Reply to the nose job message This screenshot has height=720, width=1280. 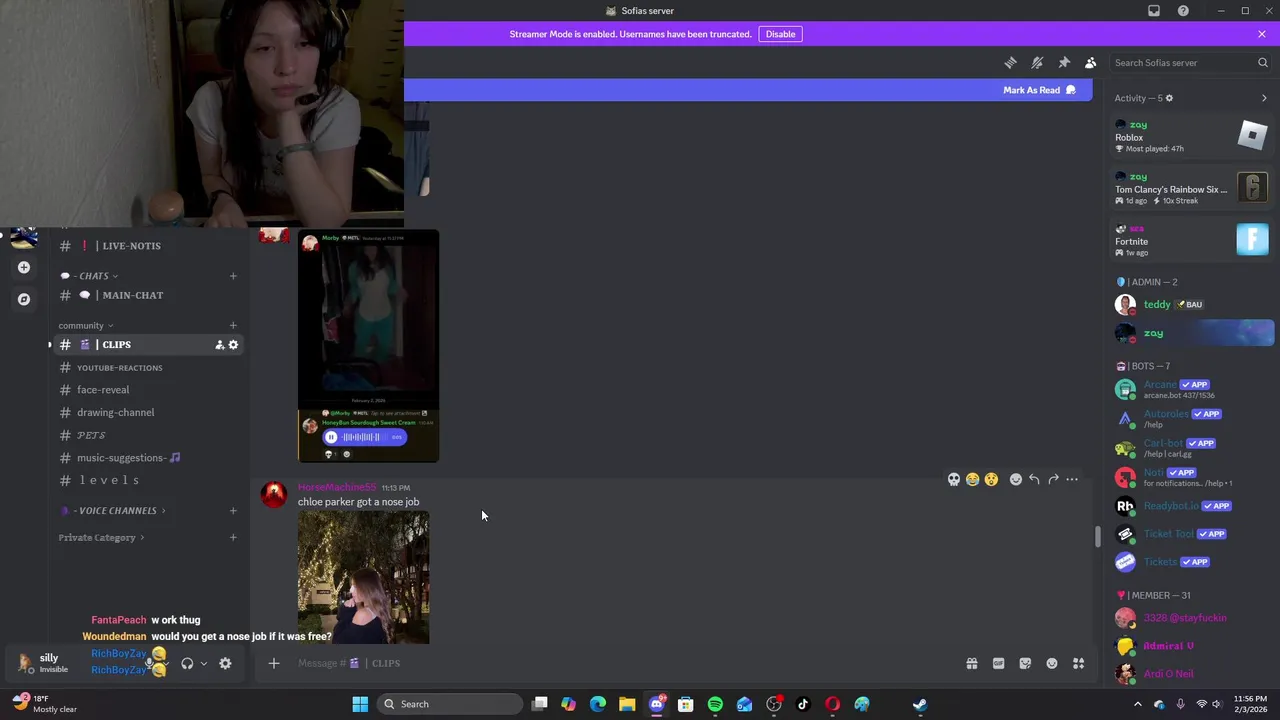[1034, 480]
